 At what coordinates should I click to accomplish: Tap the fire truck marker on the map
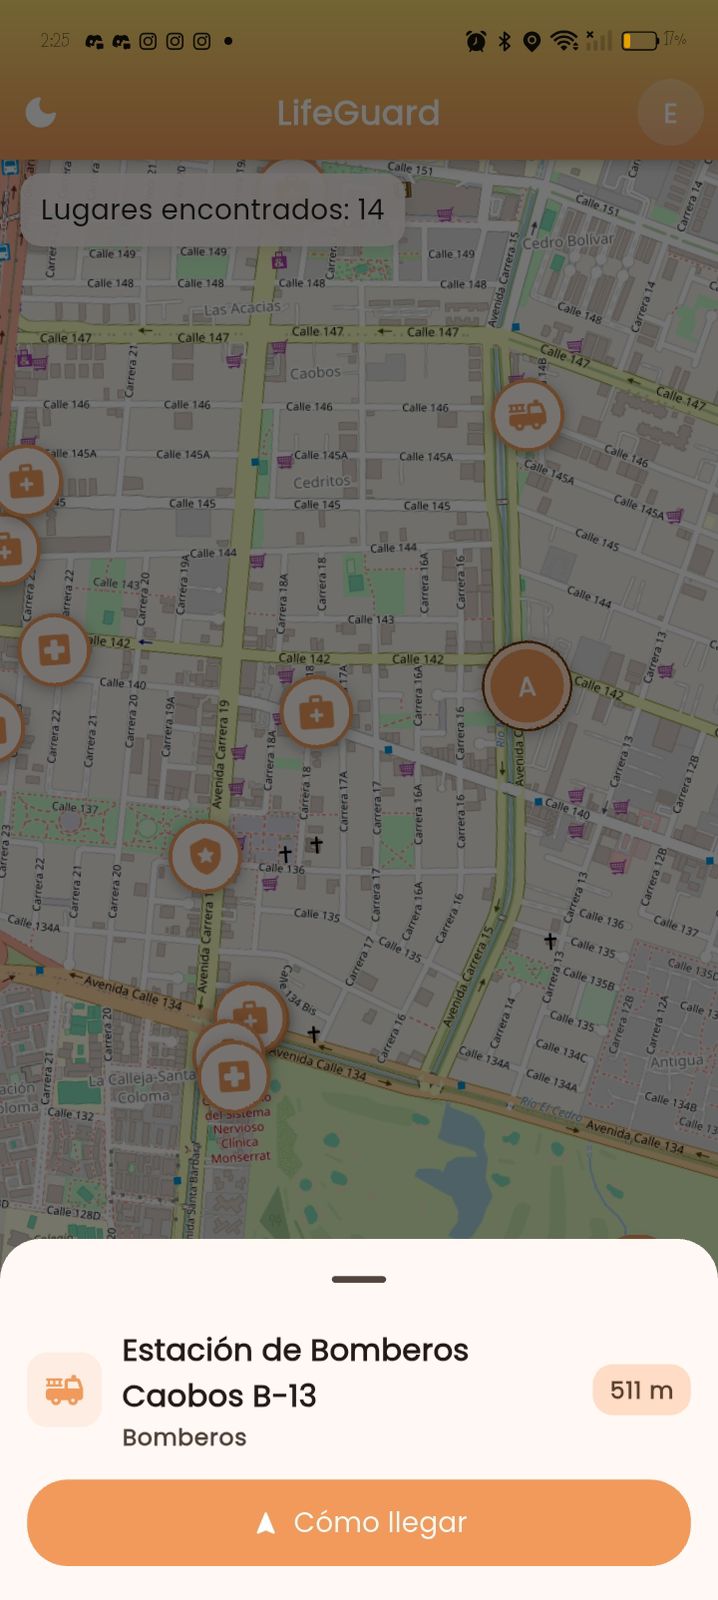[527, 415]
